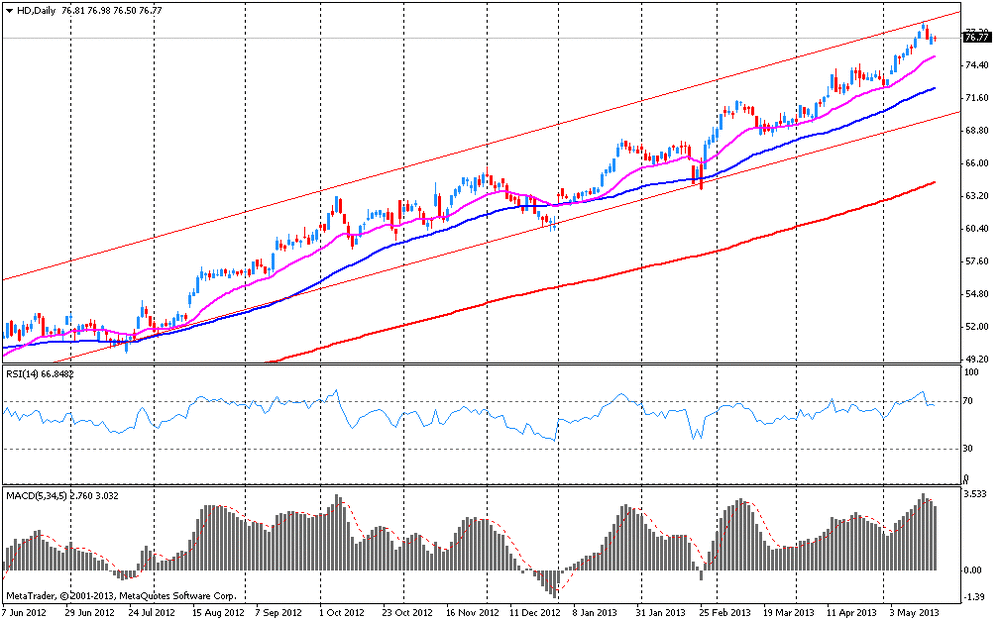Click the 31 Jan 2013 date label

661,613
